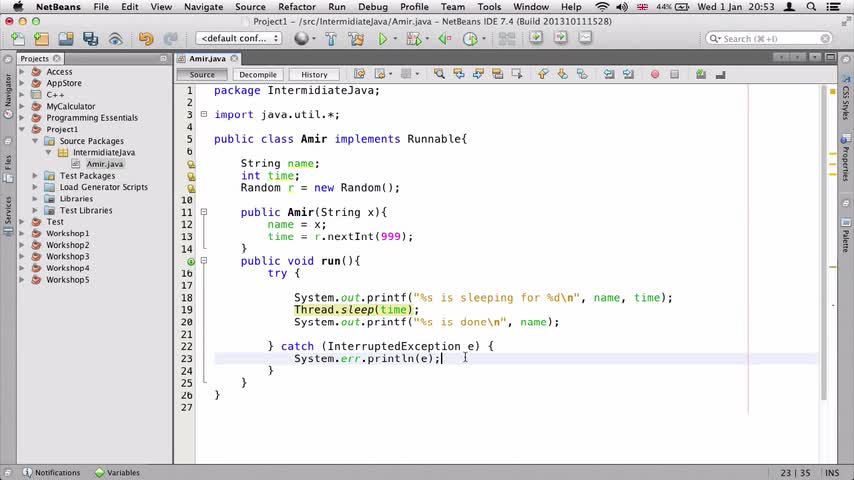Click the Comment lines icon
This screenshot has height=480, width=854.
[x=701, y=74]
